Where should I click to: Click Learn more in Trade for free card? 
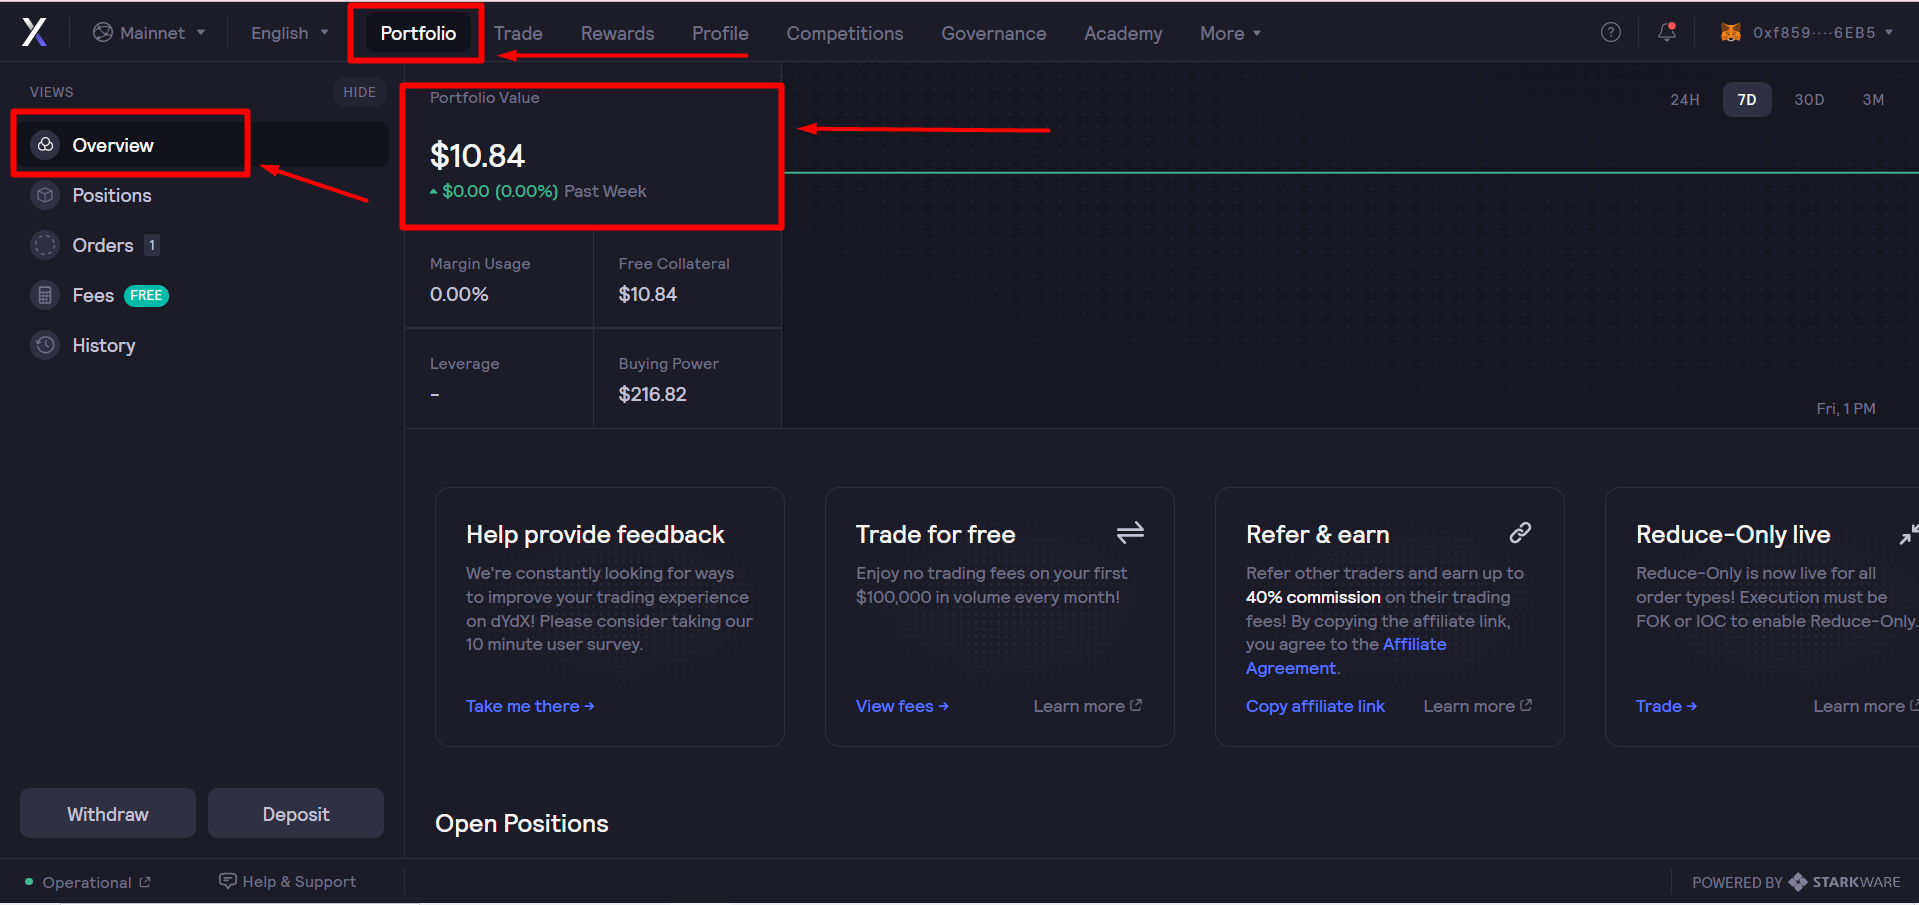[x=1087, y=706]
